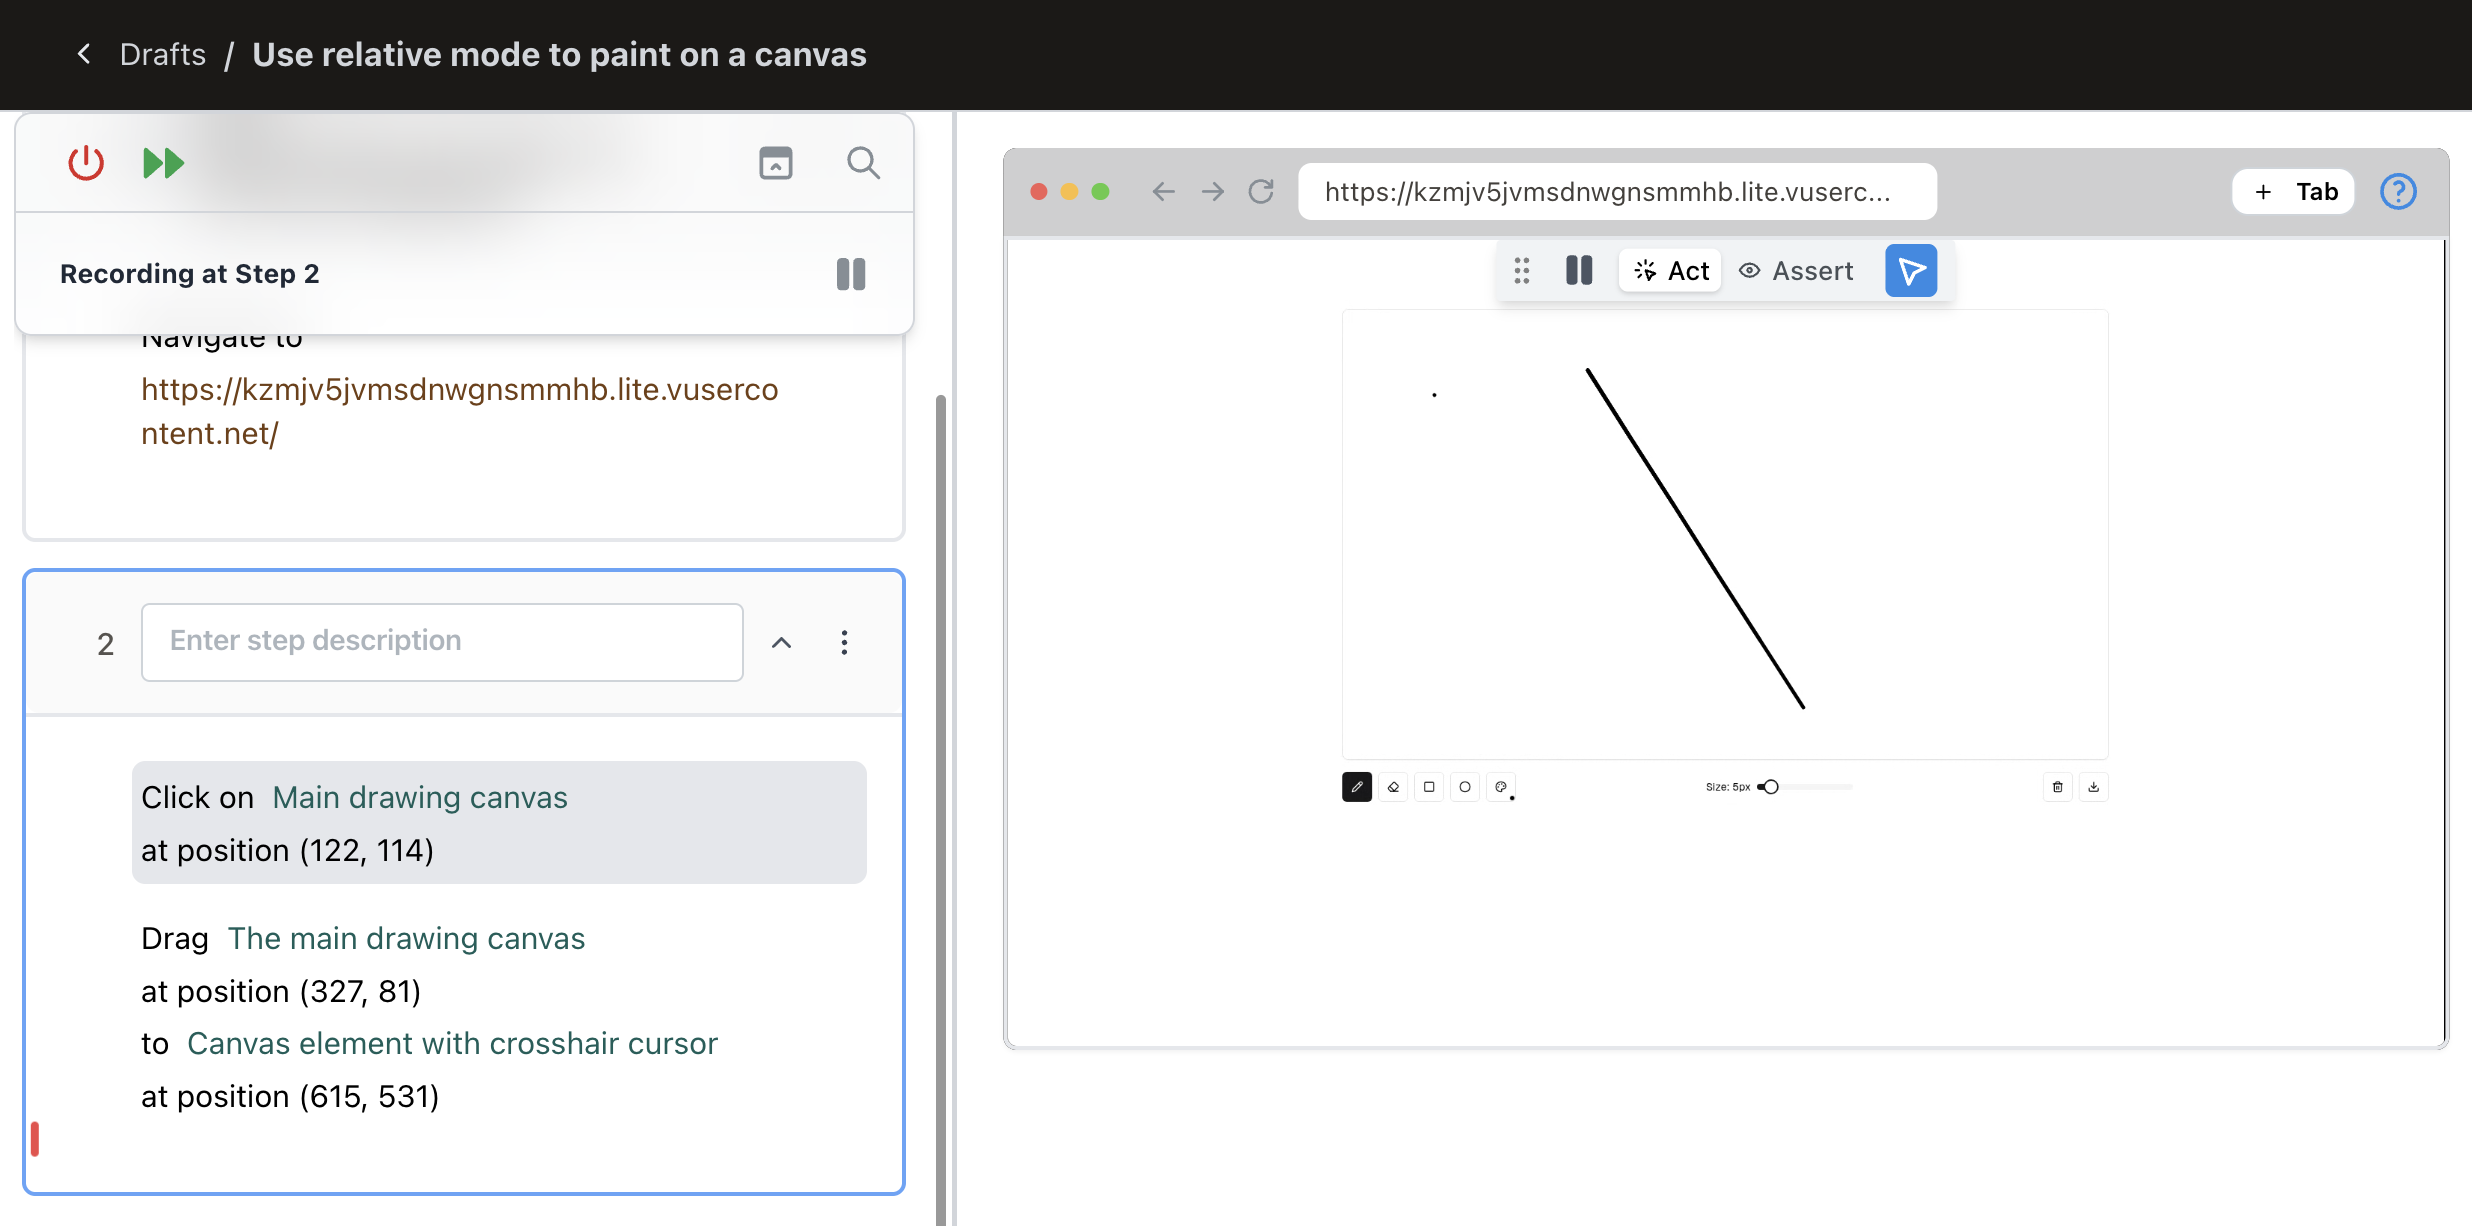
Task: Pause the in-browser recorder toolbar
Action: 1579,271
